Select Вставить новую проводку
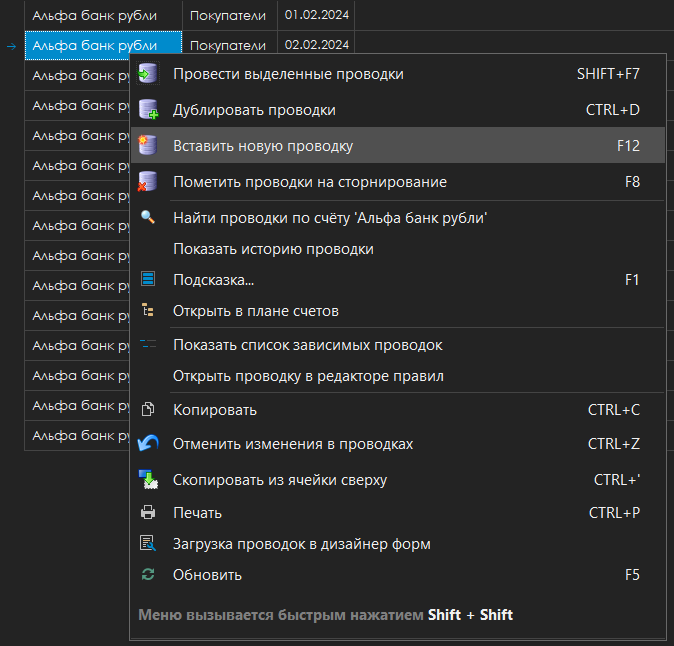 coord(398,146)
